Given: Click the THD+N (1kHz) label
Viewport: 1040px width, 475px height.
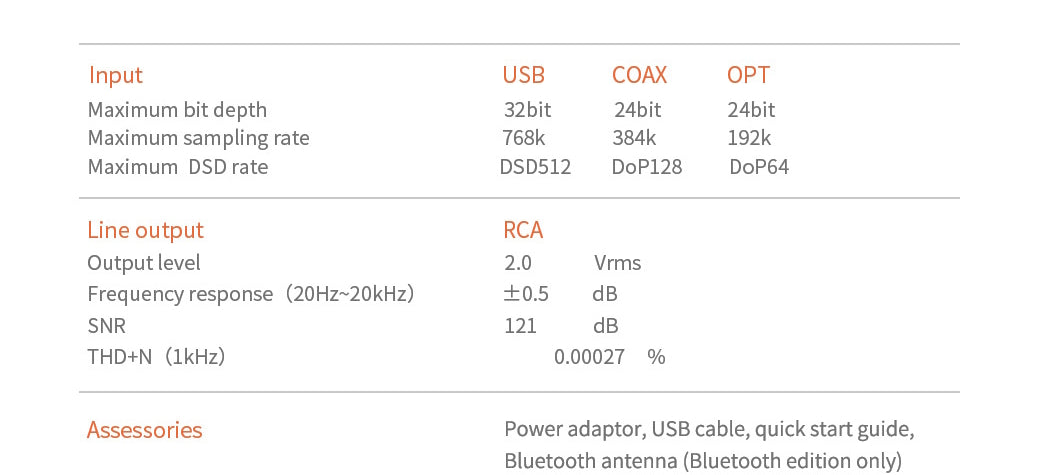Looking at the screenshot, I should point(156,356).
